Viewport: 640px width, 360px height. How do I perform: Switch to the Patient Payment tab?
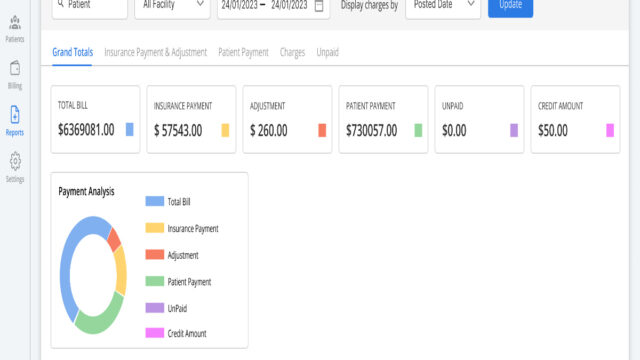[x=243, y=52]
